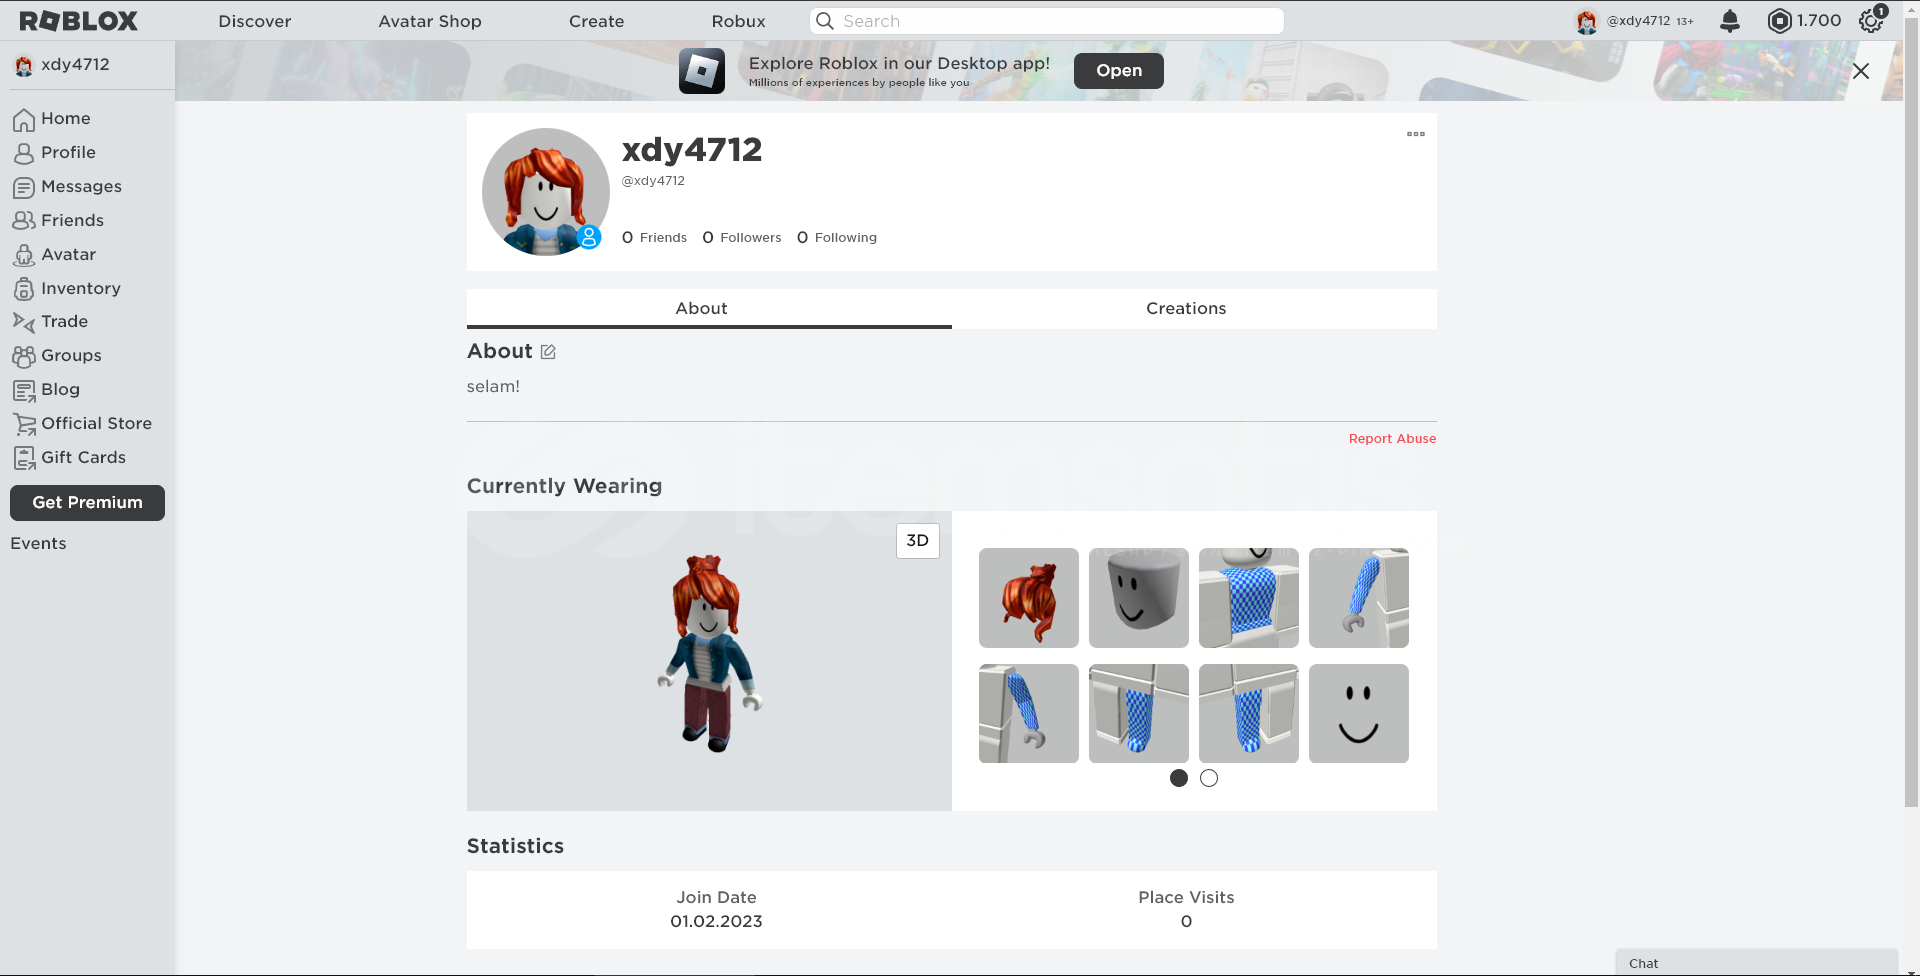Viewport: 1920px width, 976px height.
Task: Click the large profile avatar picture
Action: [546, 192]
